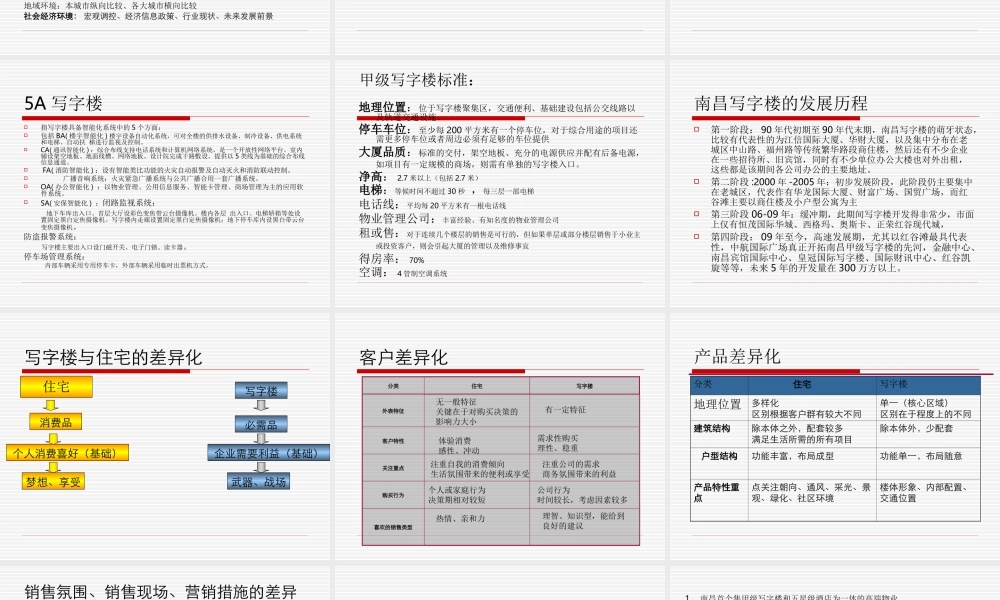Click the 停车车位 line in 甲级写字楼标准
The image size is (1000, 600).
[498, 134]
